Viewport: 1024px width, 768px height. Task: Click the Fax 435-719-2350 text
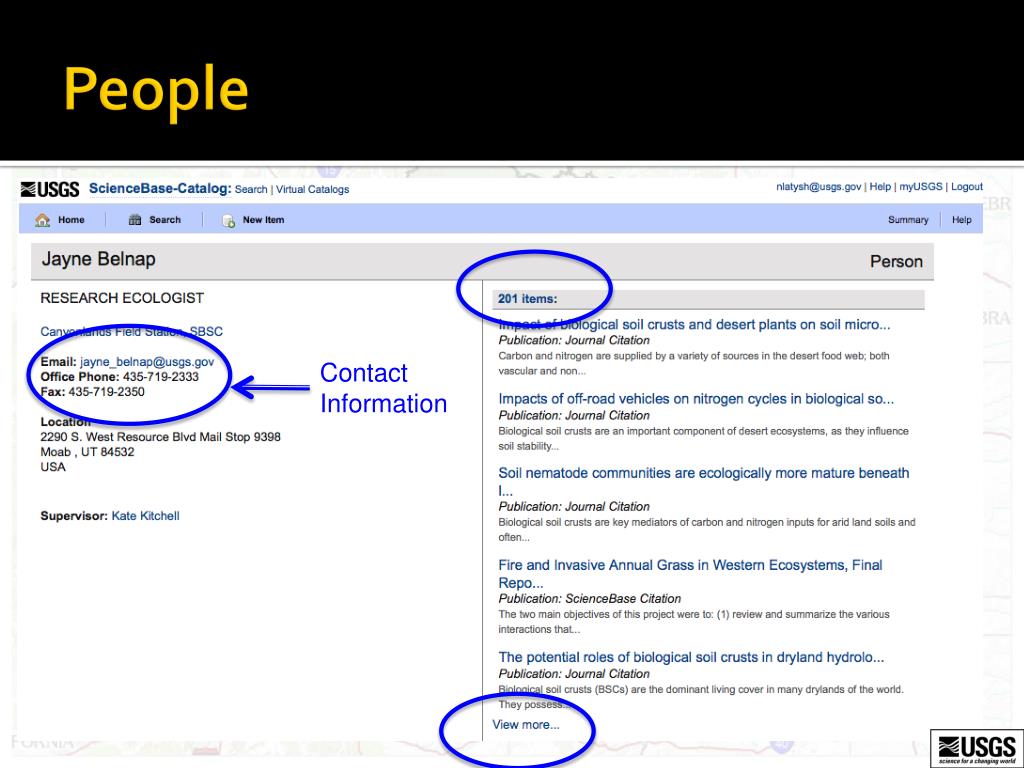tap(93, 392)
